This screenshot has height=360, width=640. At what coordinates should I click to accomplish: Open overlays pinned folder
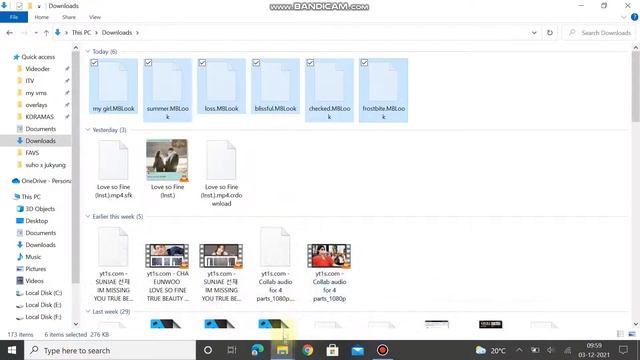(x=36, y=105)
